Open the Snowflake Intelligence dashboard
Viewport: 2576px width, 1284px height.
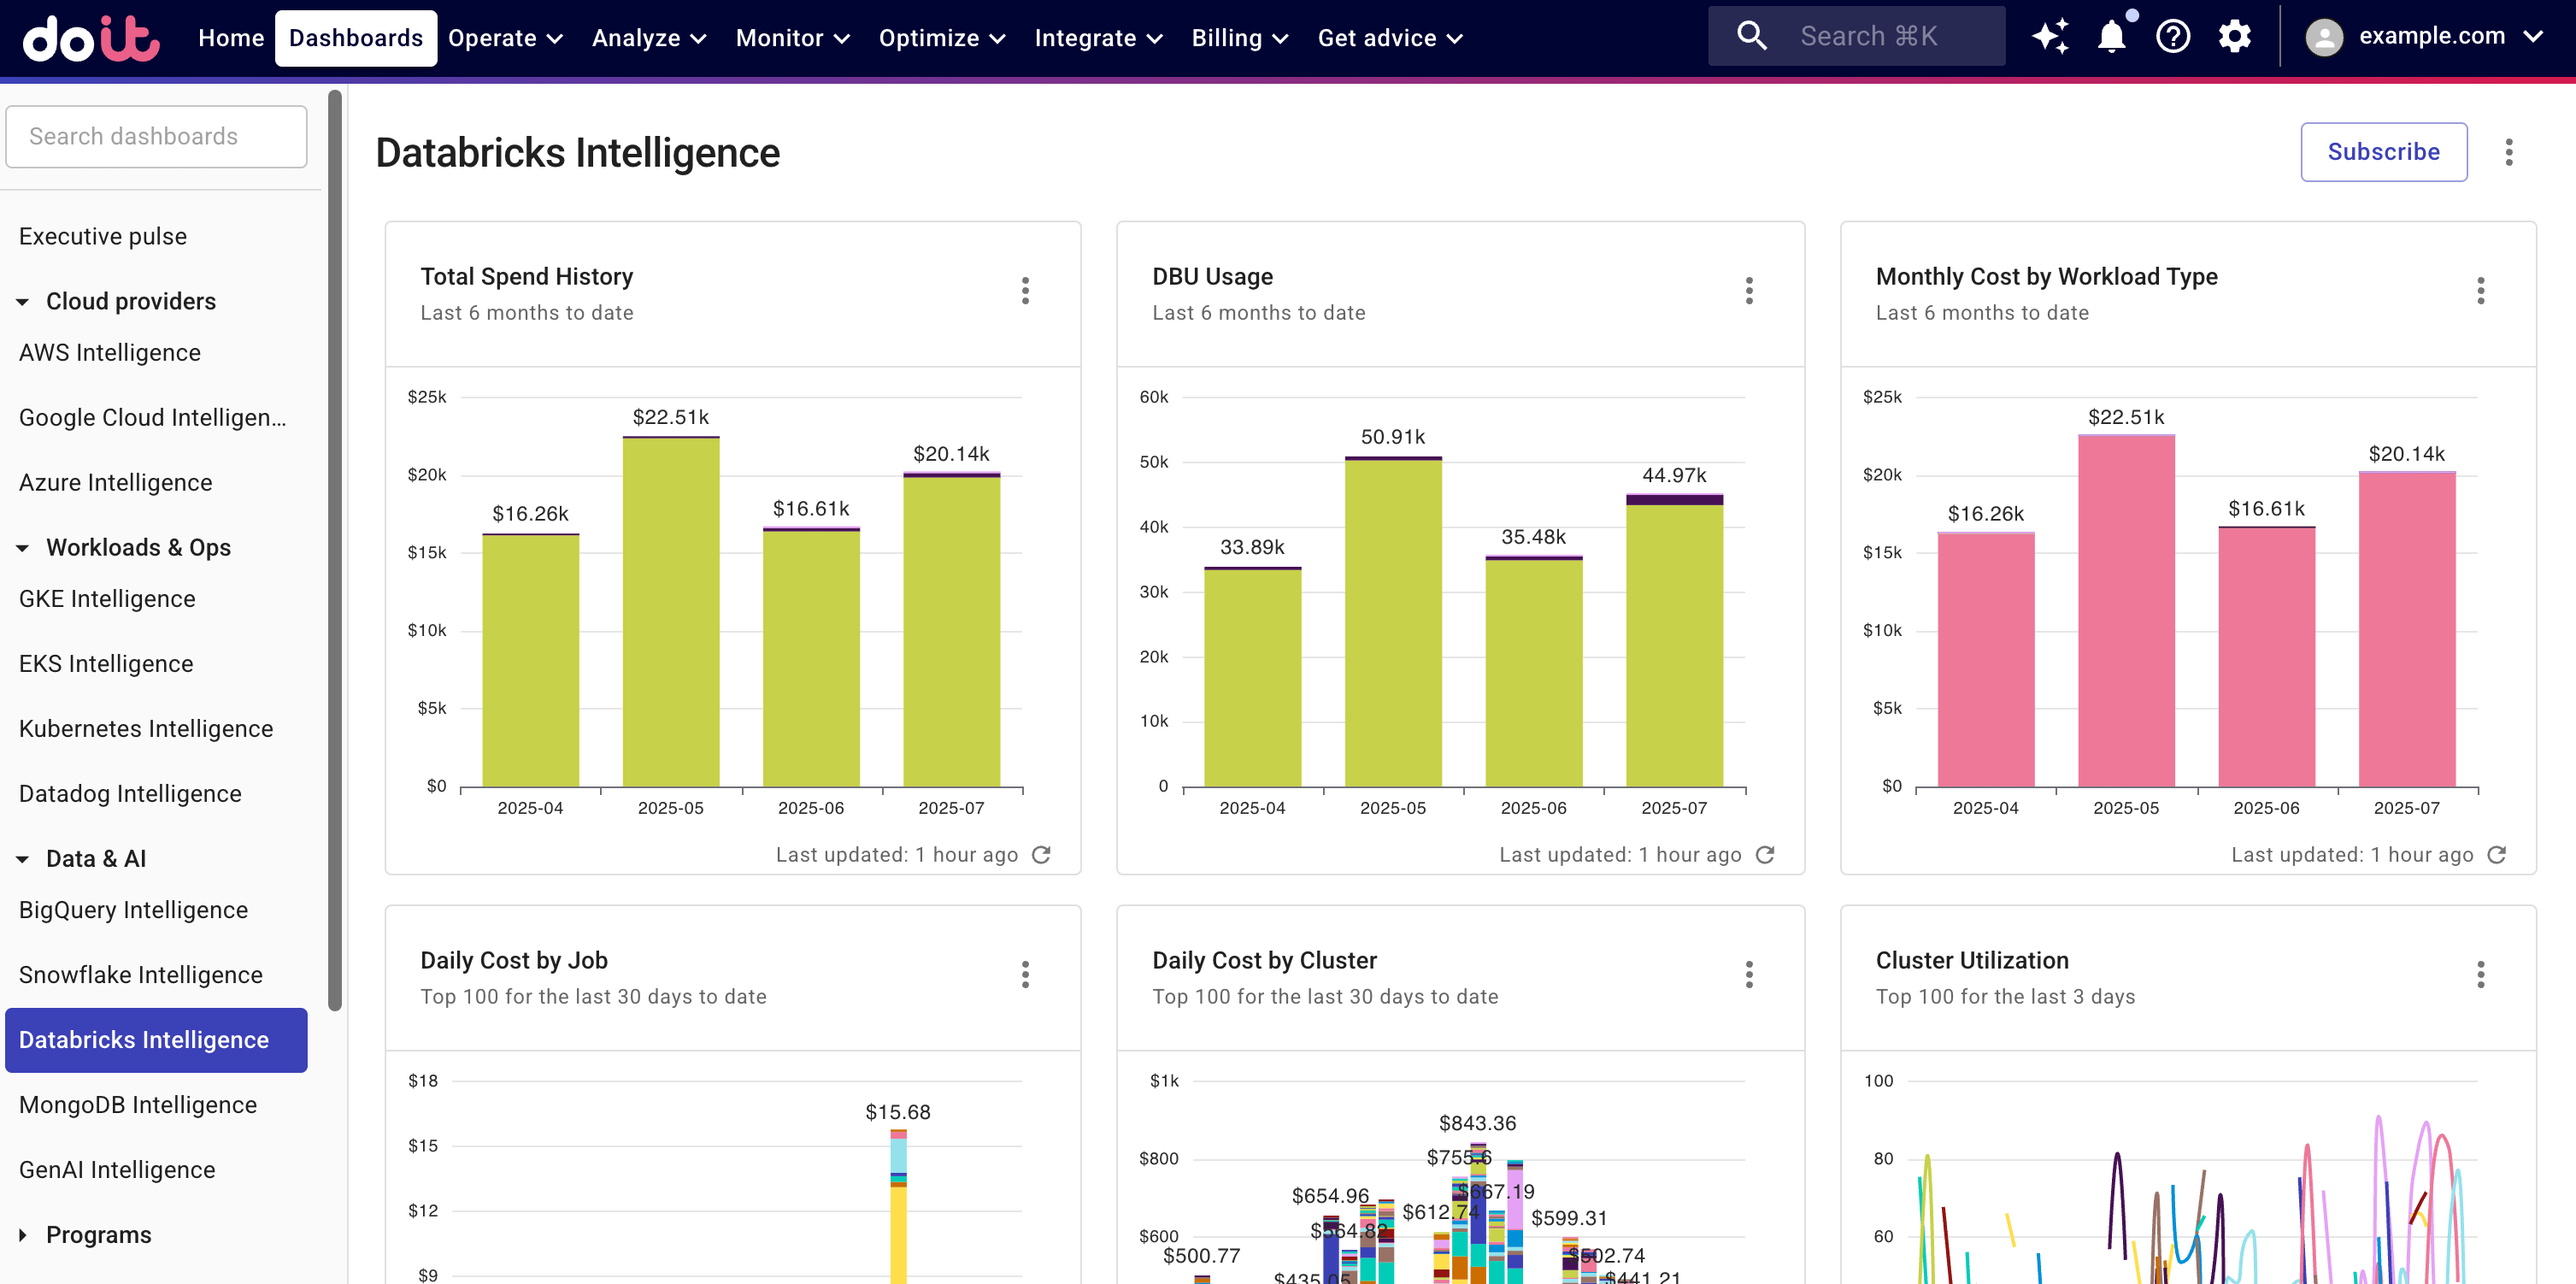point(140,974)
